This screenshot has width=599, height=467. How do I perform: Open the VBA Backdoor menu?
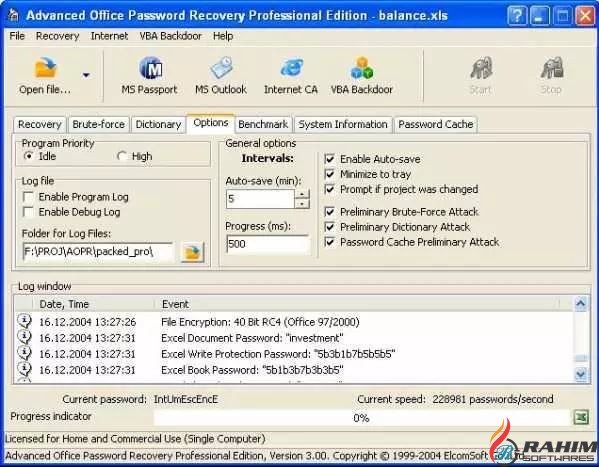click(x=170, y=36)
